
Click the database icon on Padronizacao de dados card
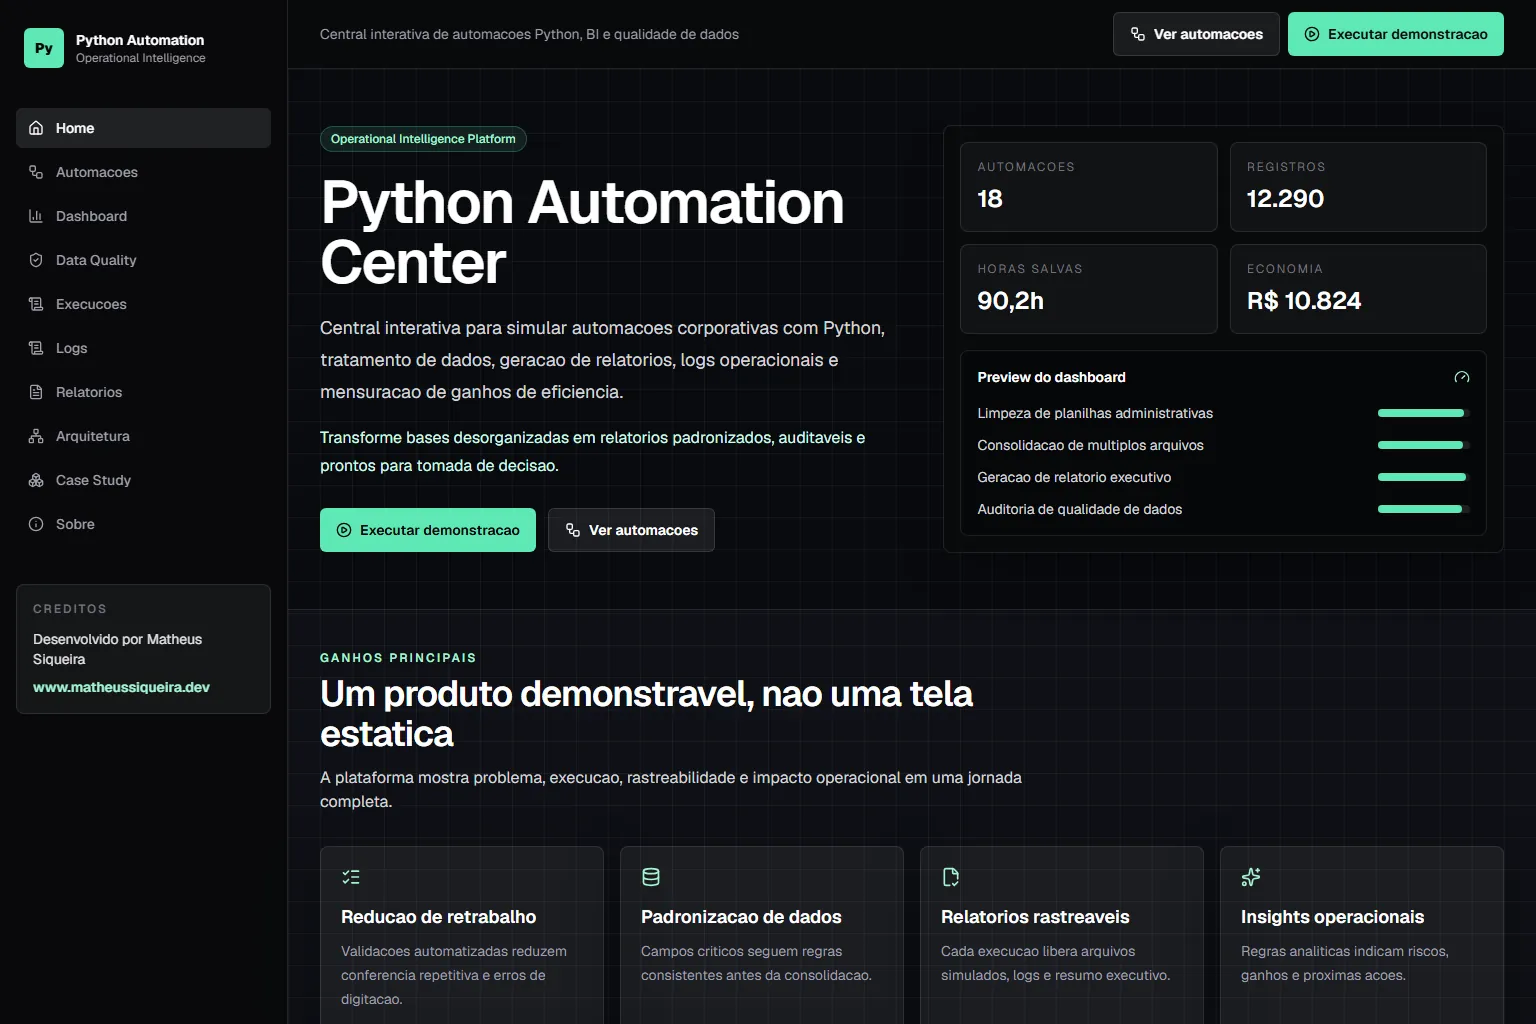[x=651, y=877]
